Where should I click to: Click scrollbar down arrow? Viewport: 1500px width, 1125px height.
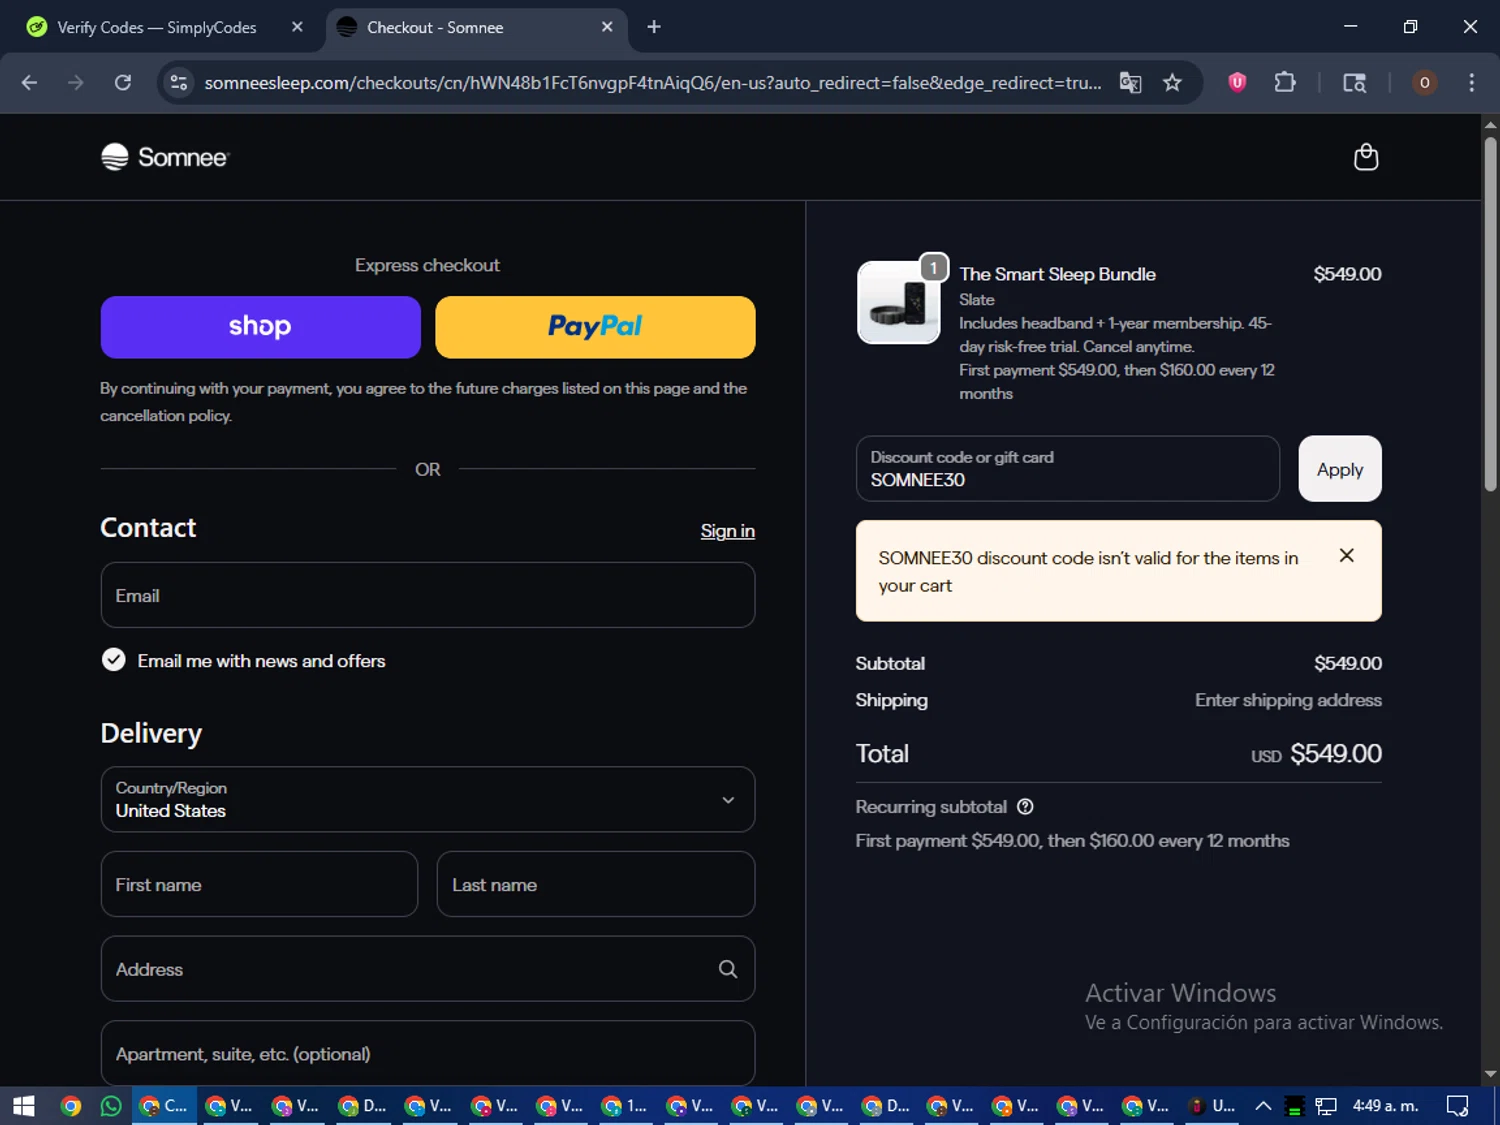click(1490, 1073)
